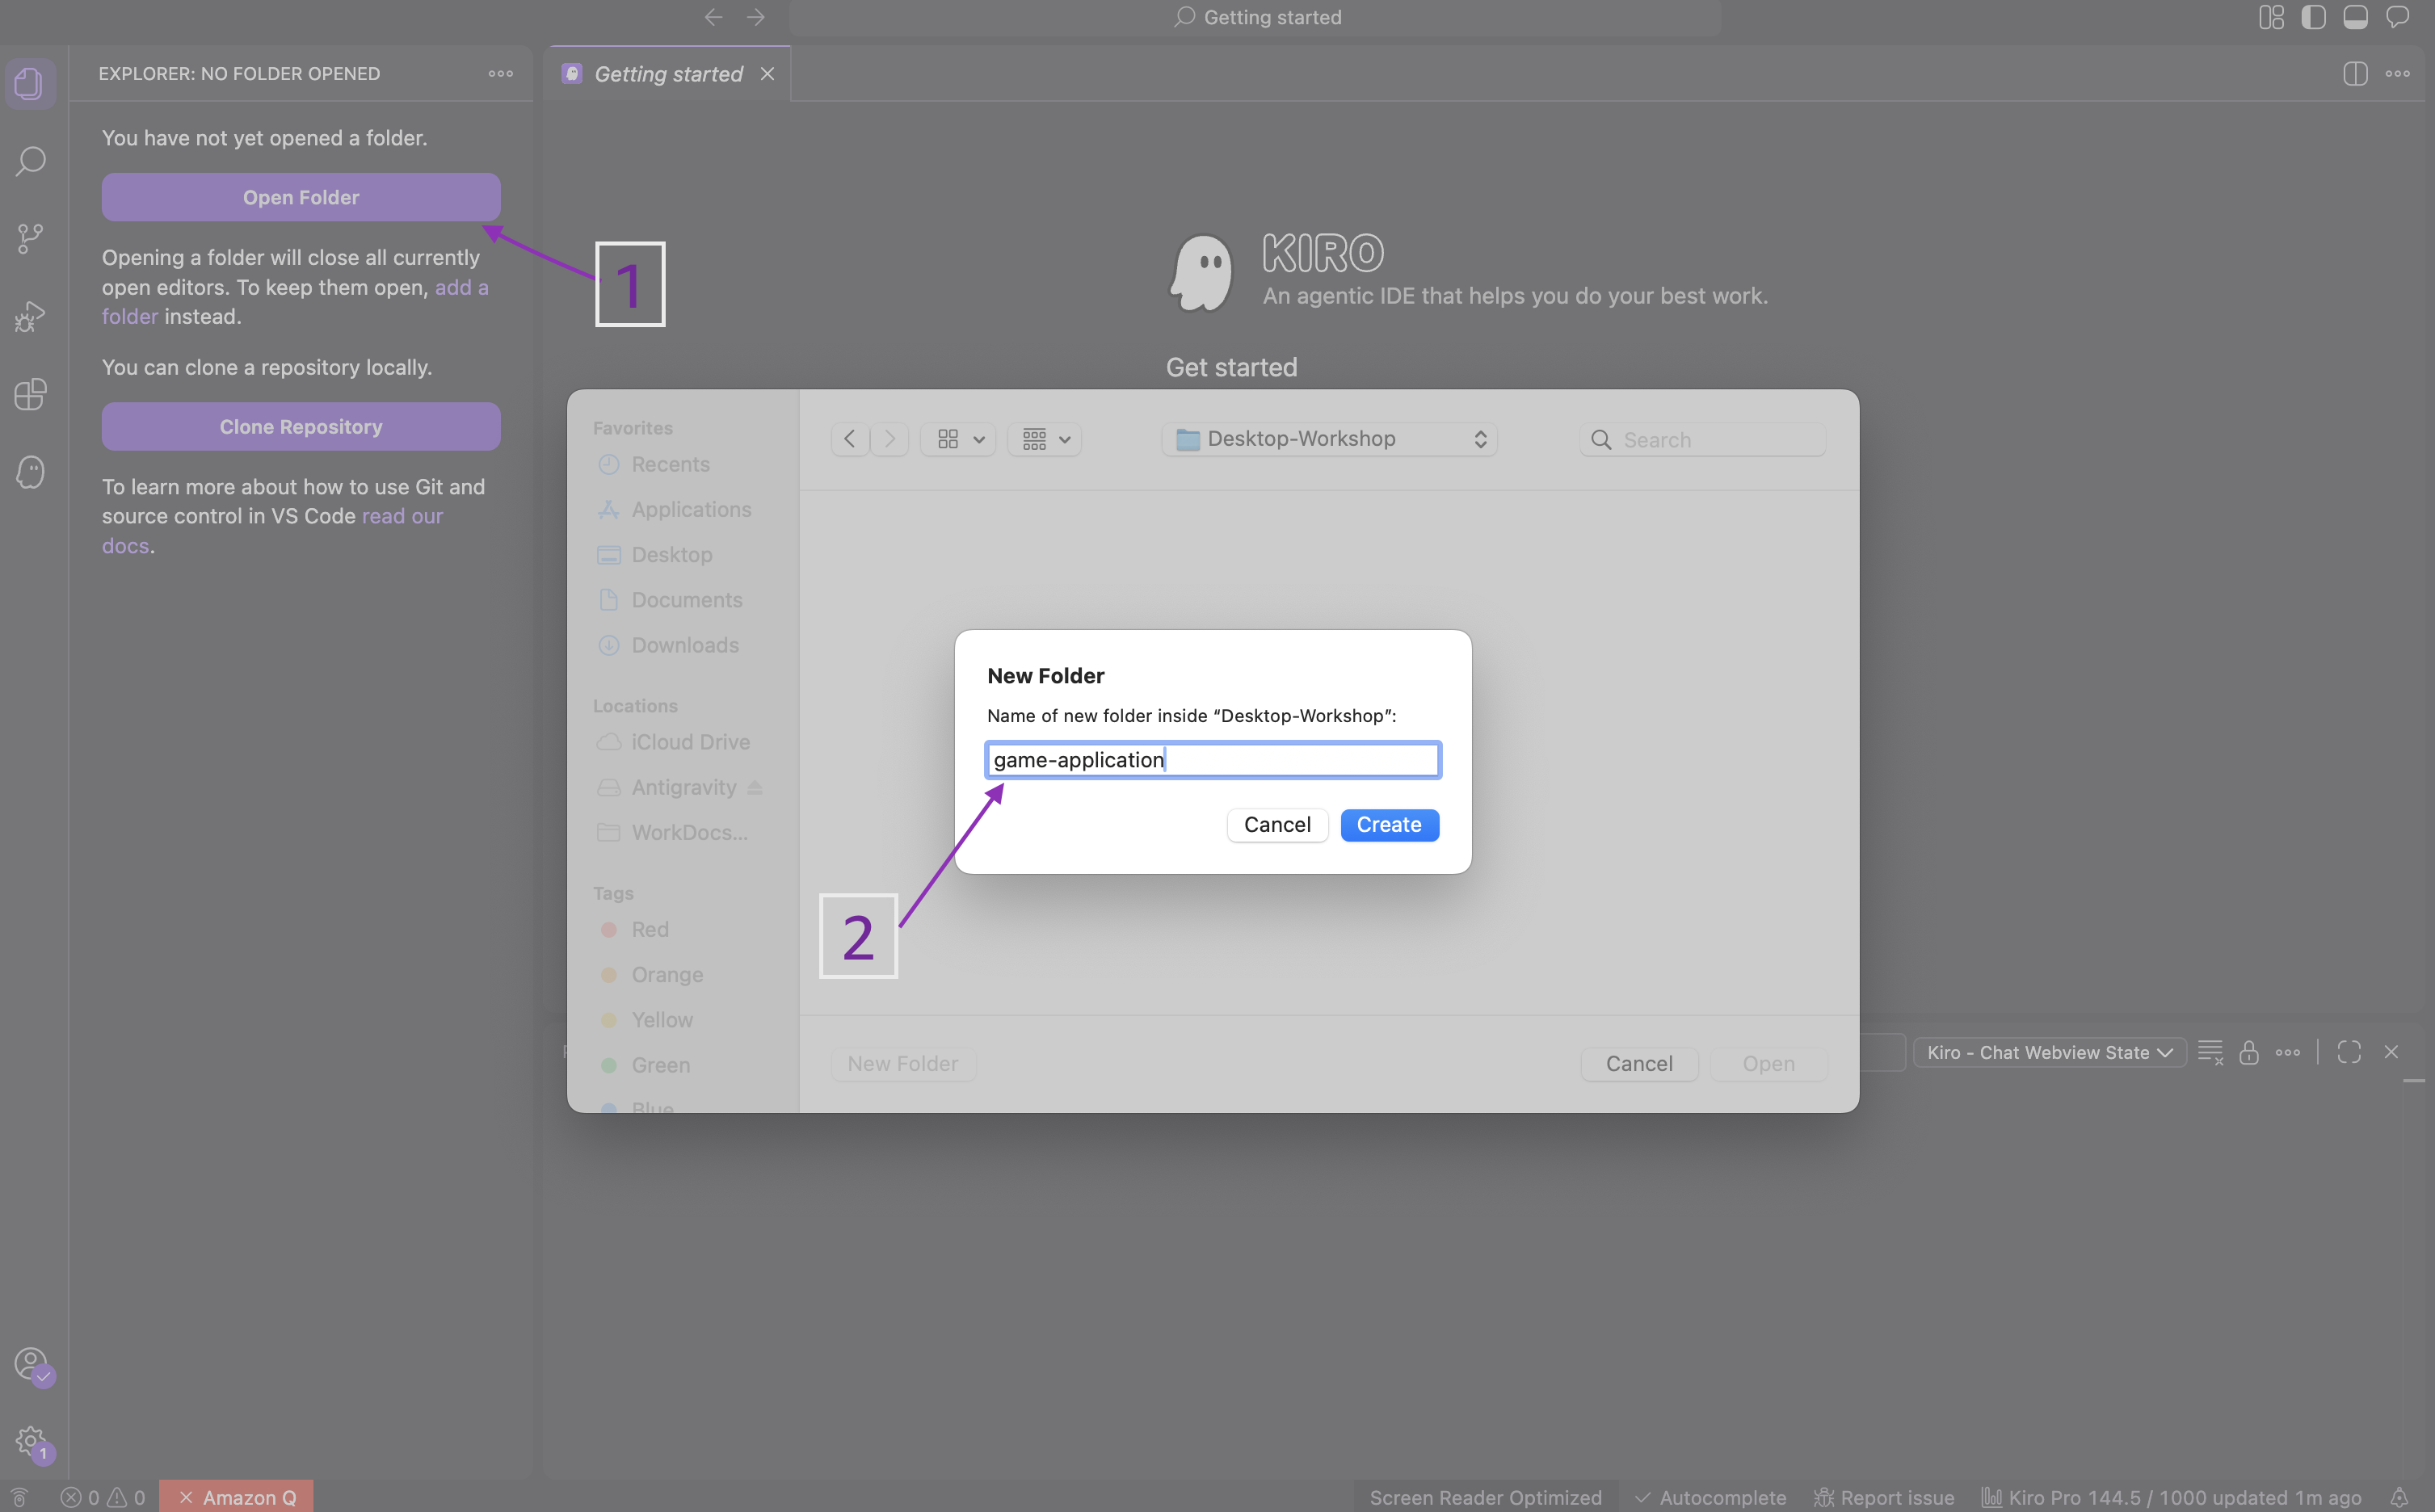Open the icon view options dropdown
Image resolution: width=2435 pixels, height=1512 pixels.
click(957, 439)
